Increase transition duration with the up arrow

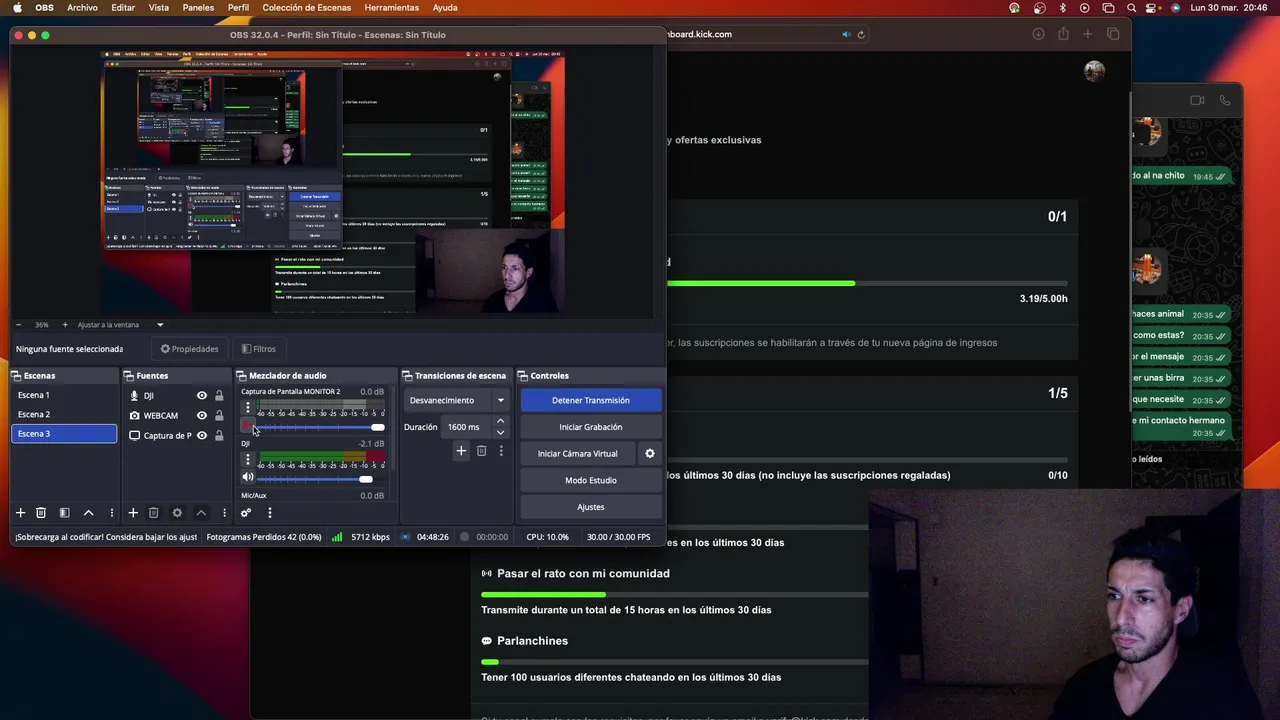point(500,422)
